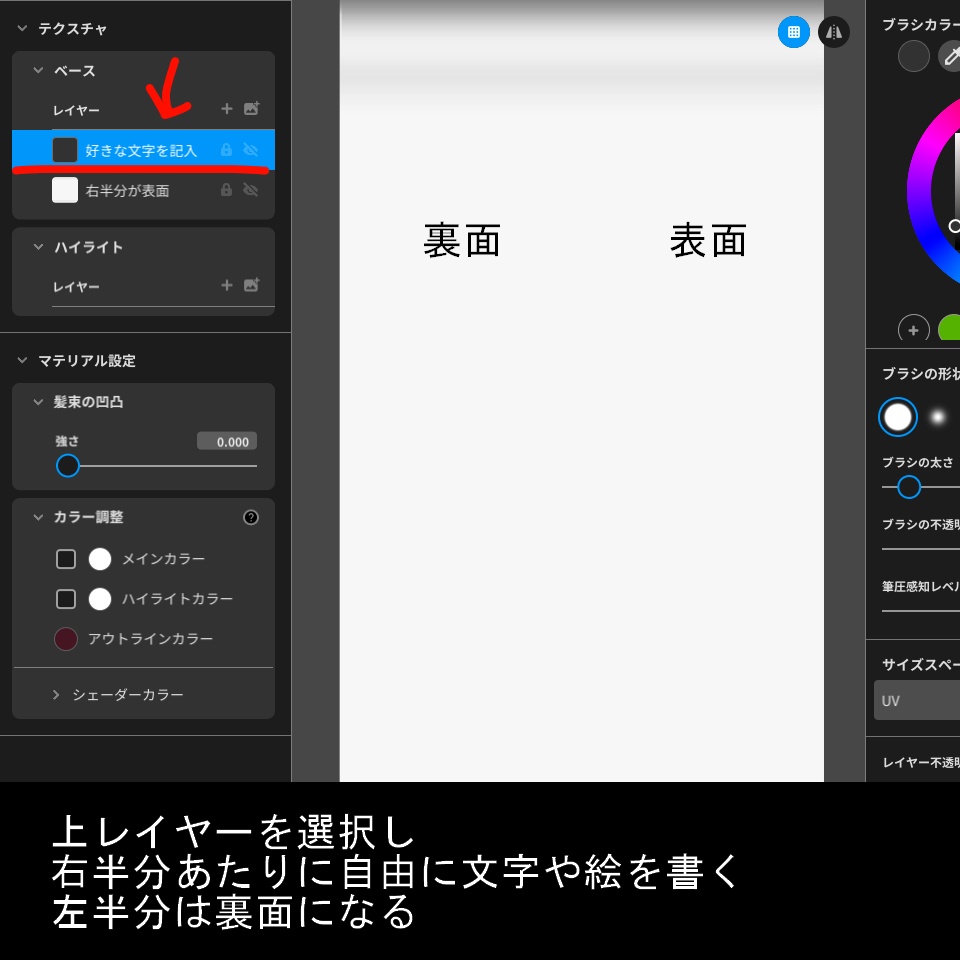Click the help icon next to カラー調整
960x960 pixels.
(x=251, y=517)
